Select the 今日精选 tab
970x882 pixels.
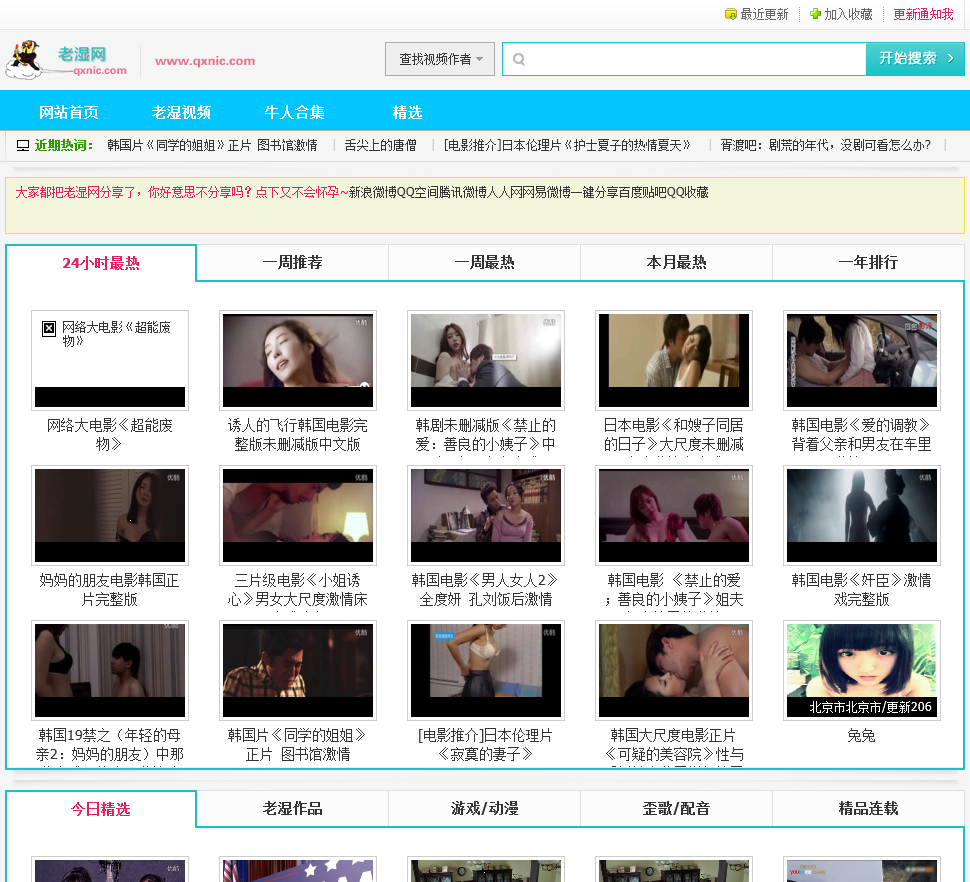(101, 809)
